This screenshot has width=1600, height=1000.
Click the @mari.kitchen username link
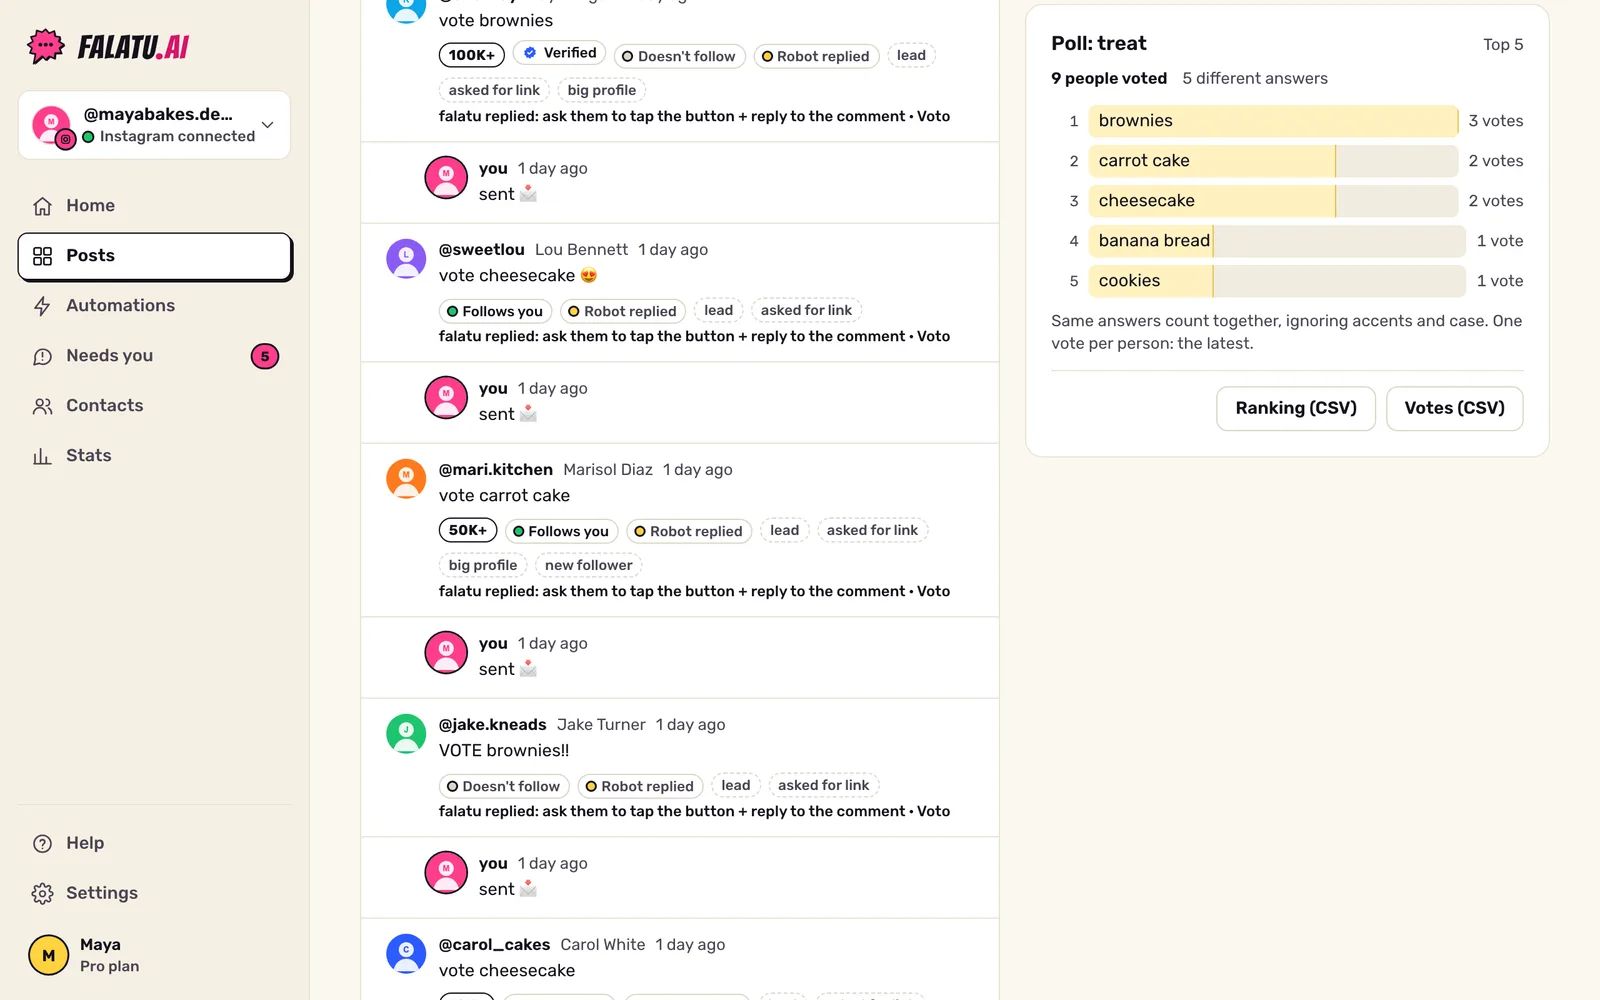pyautogui.click(x=495, y=470)
